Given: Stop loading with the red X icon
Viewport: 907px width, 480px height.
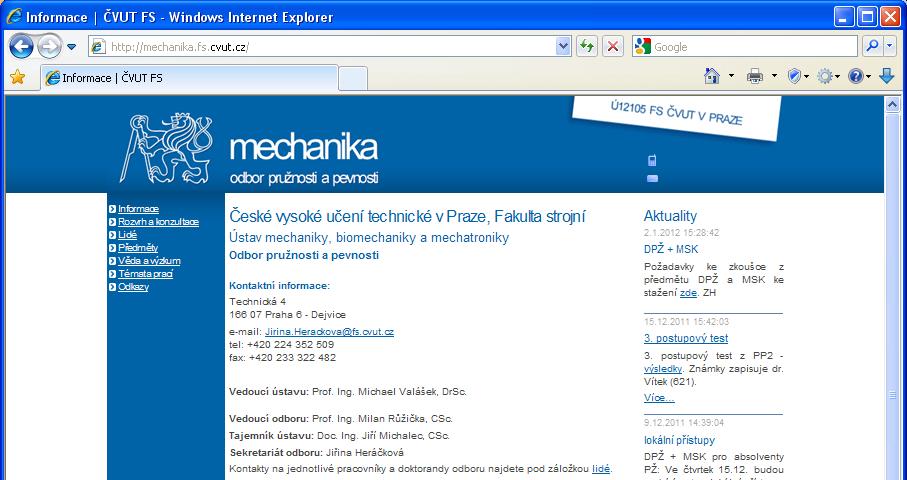Looking at the screenshot, I should (x=613, y=47).
